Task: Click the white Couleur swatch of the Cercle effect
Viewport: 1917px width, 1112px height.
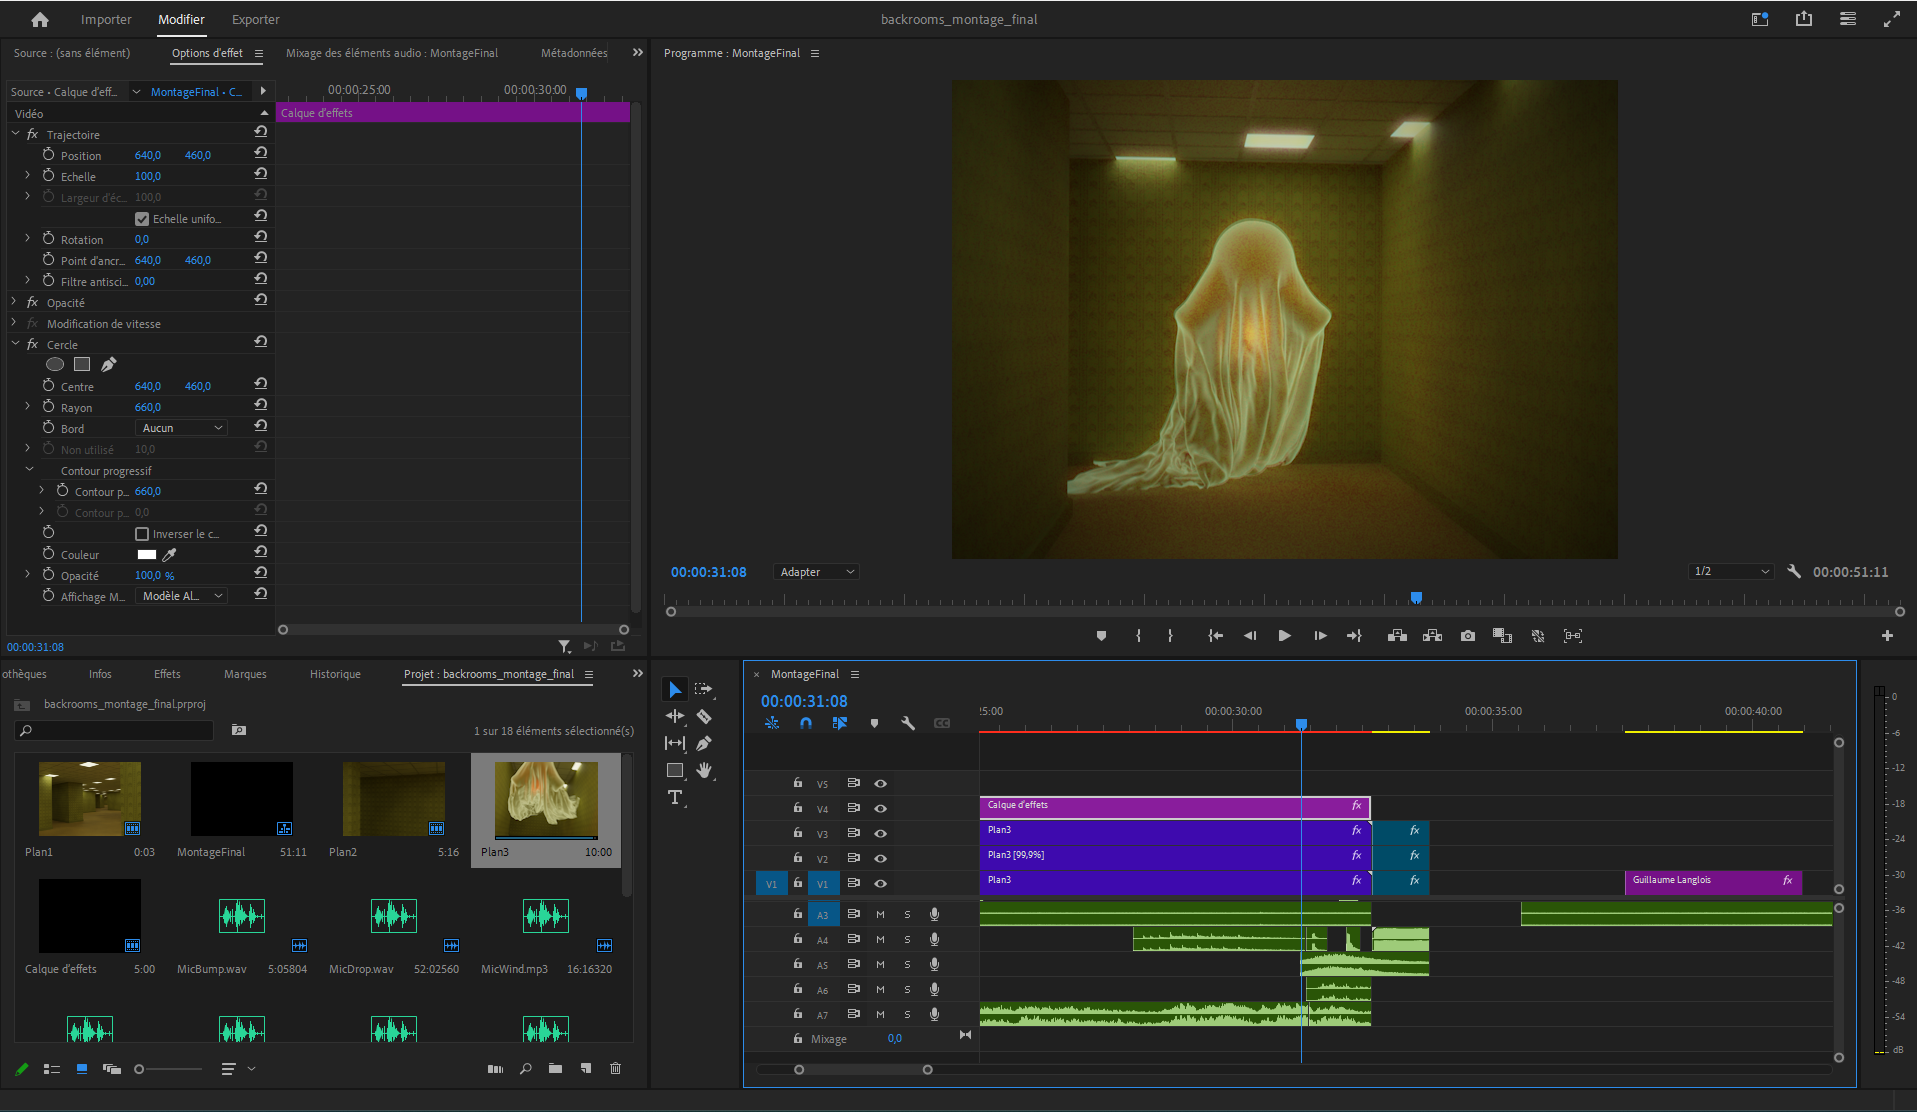Action: 149,554
